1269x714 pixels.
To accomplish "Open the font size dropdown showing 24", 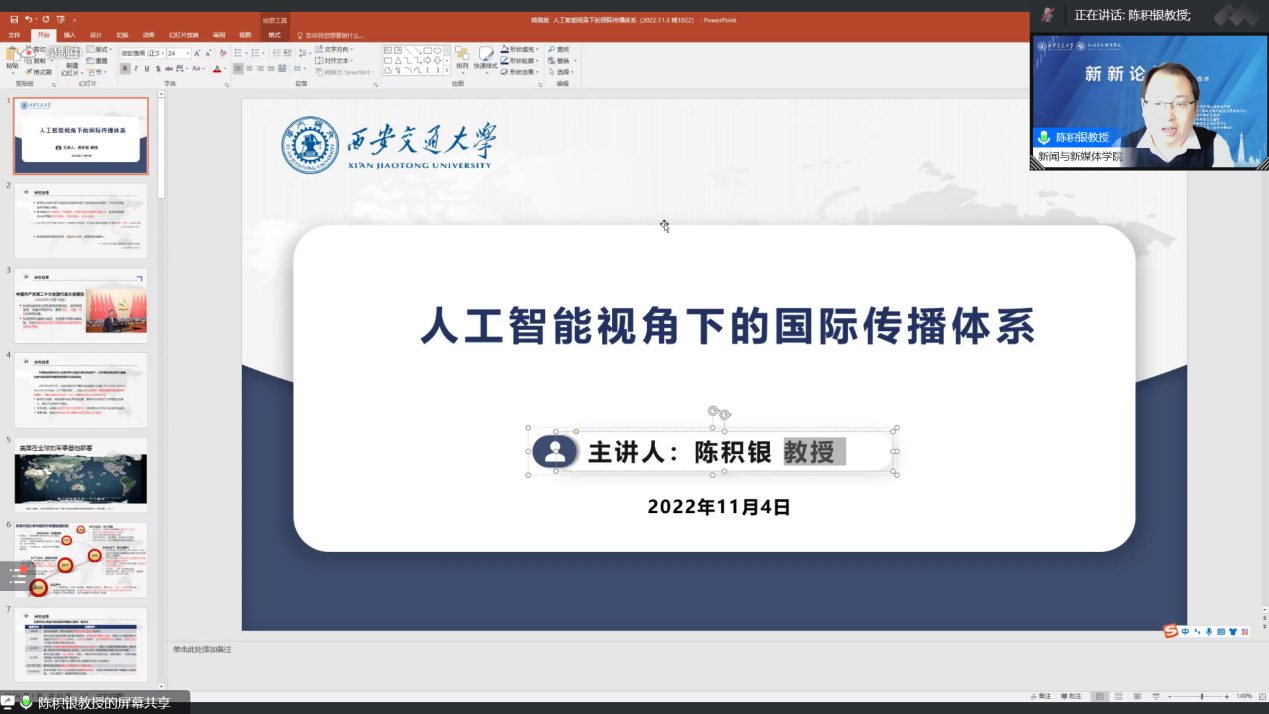I will tap(178, 53).
